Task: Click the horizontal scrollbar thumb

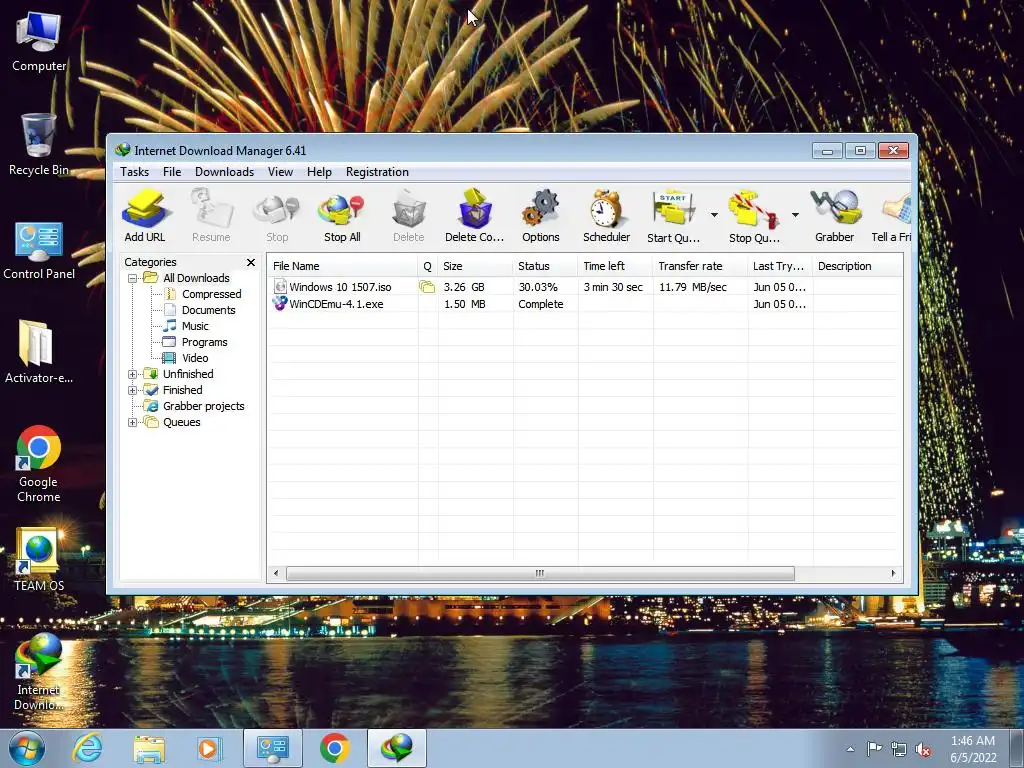Action: [x=540, y=573]
